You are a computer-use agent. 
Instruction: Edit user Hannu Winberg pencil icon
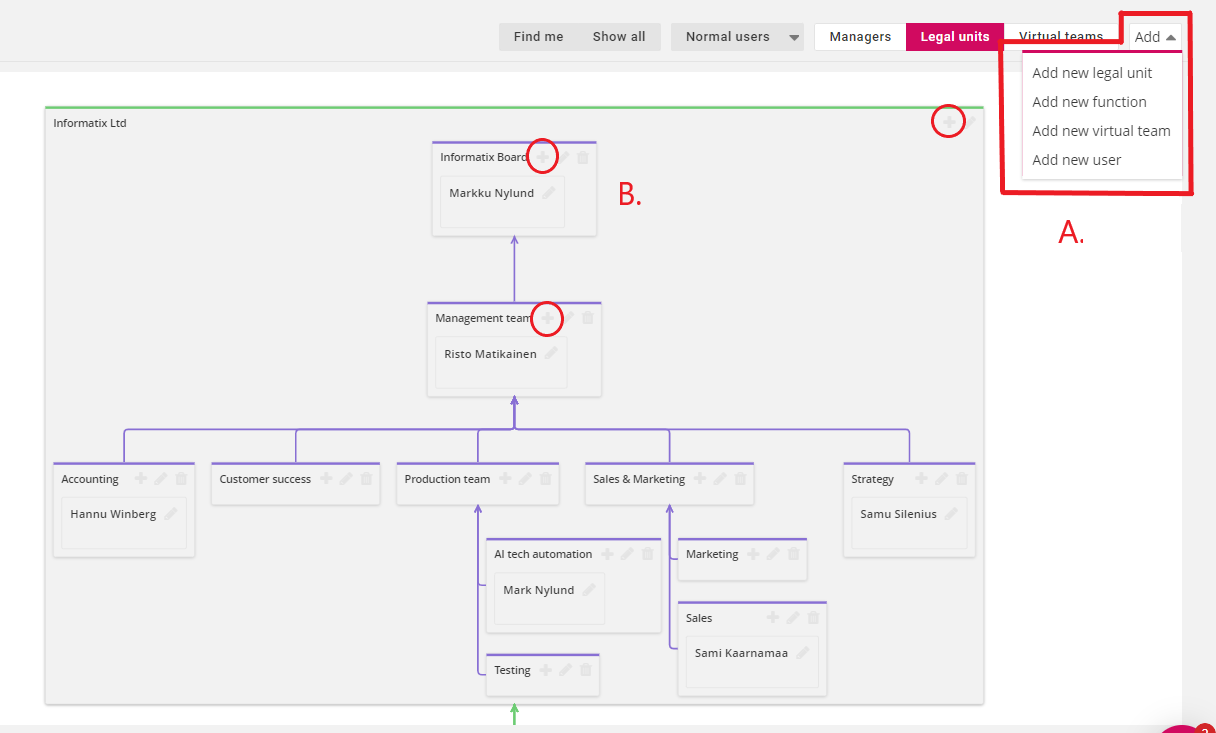170,514
